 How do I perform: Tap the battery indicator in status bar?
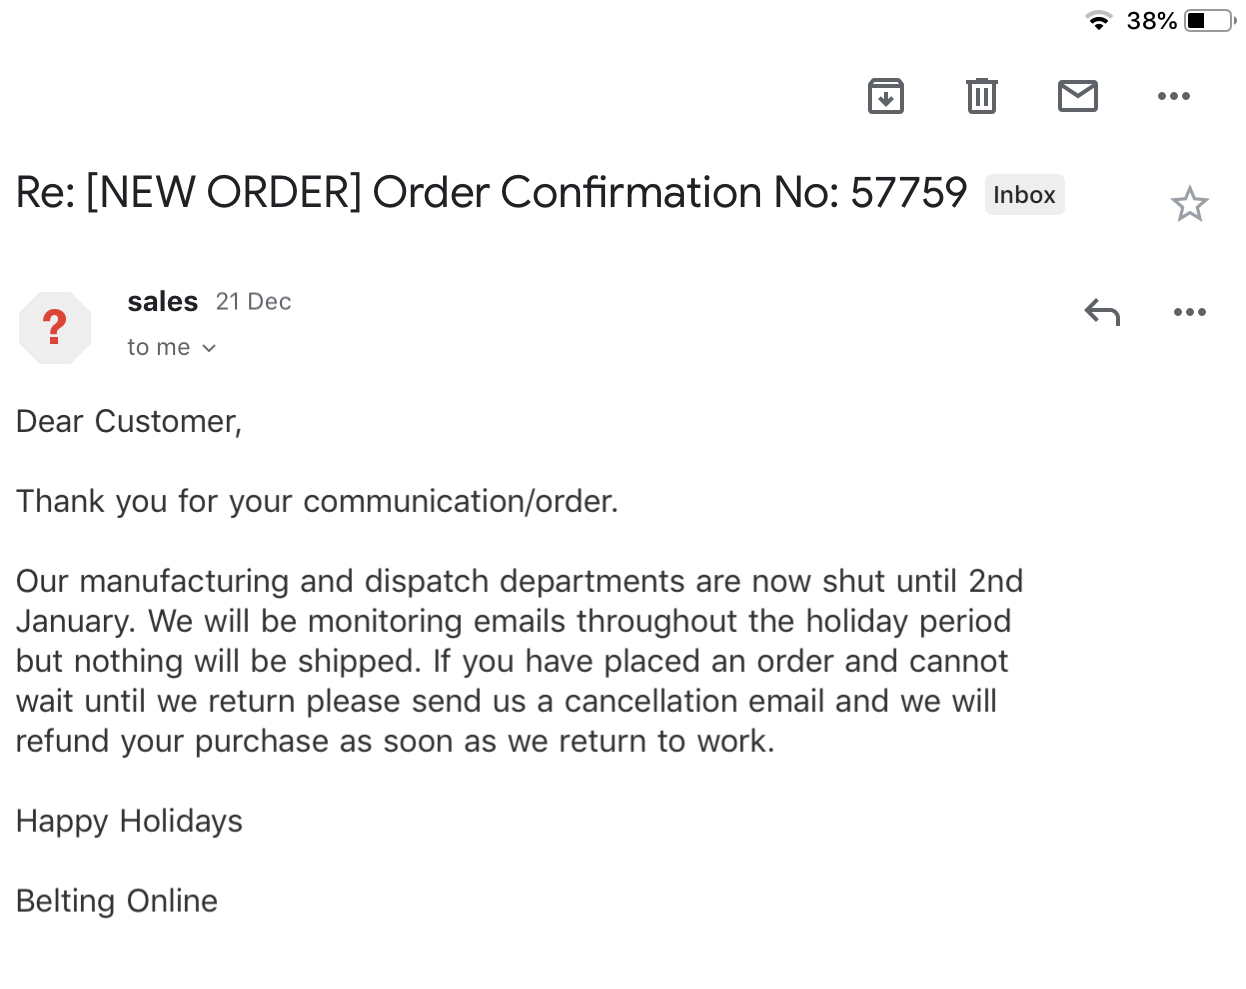click(1210, 20)
